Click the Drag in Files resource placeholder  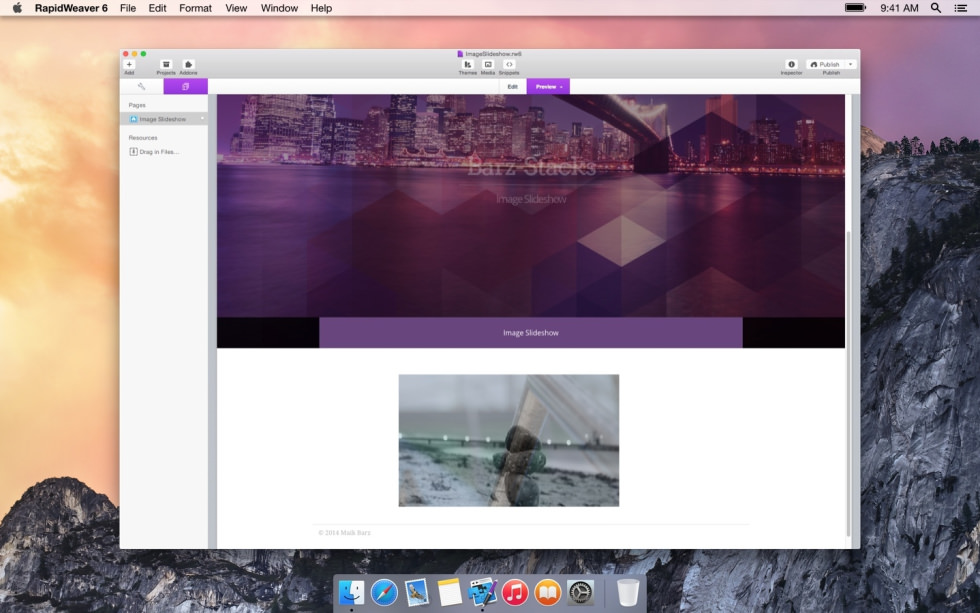pyautogui.click(x=154, y=152)
